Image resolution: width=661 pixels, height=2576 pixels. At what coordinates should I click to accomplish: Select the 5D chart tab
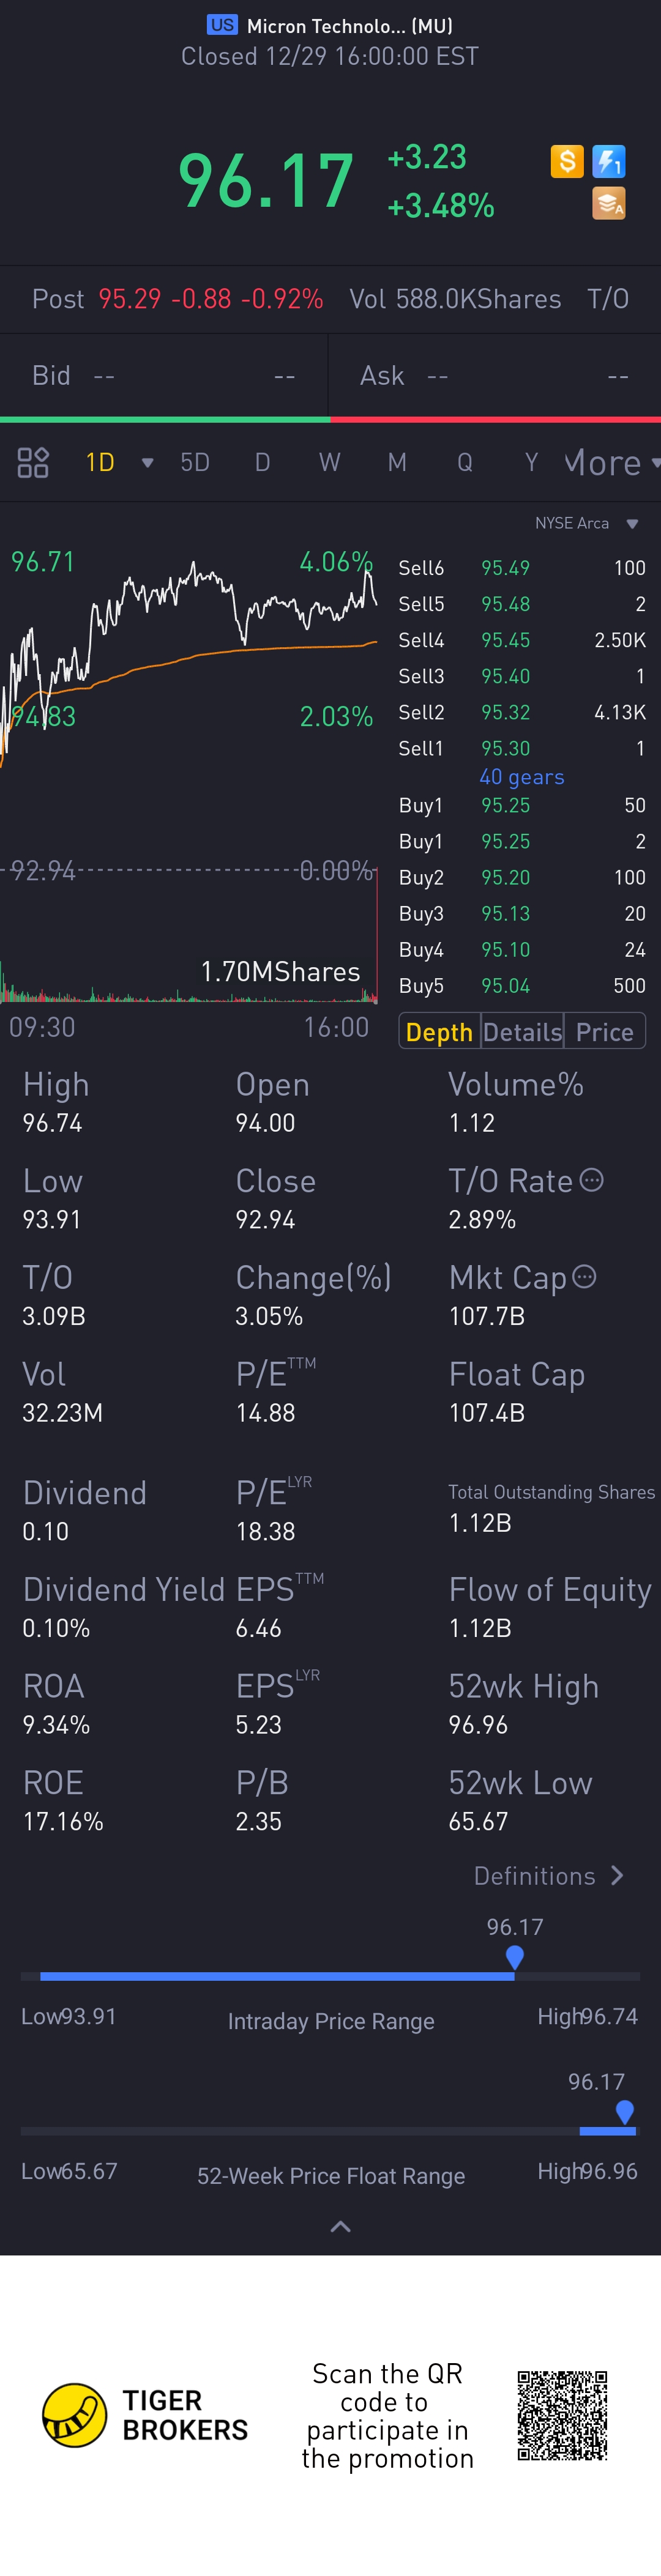[195, 462]
